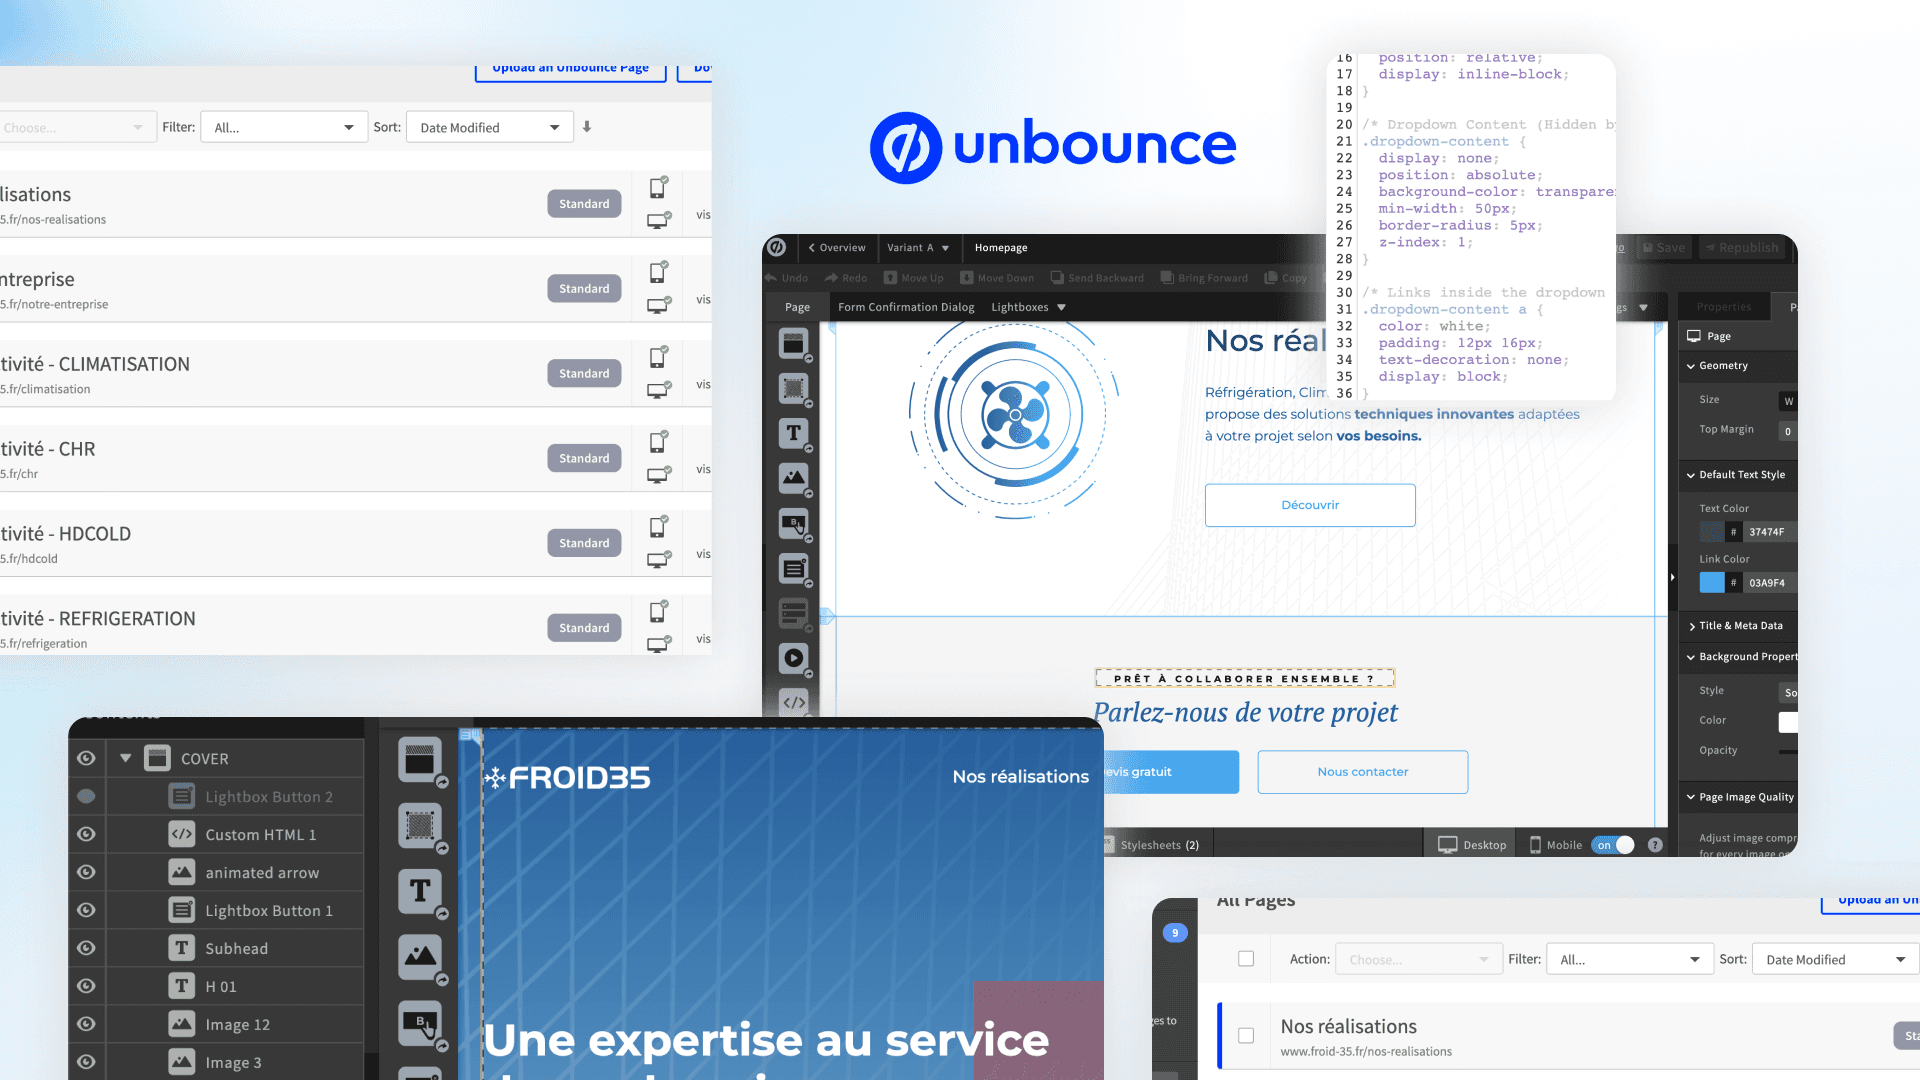Screen dimensions: 1920x1080
Task: Click mobile preview icon for CLIMATISATION page
Action: (658, 357)
